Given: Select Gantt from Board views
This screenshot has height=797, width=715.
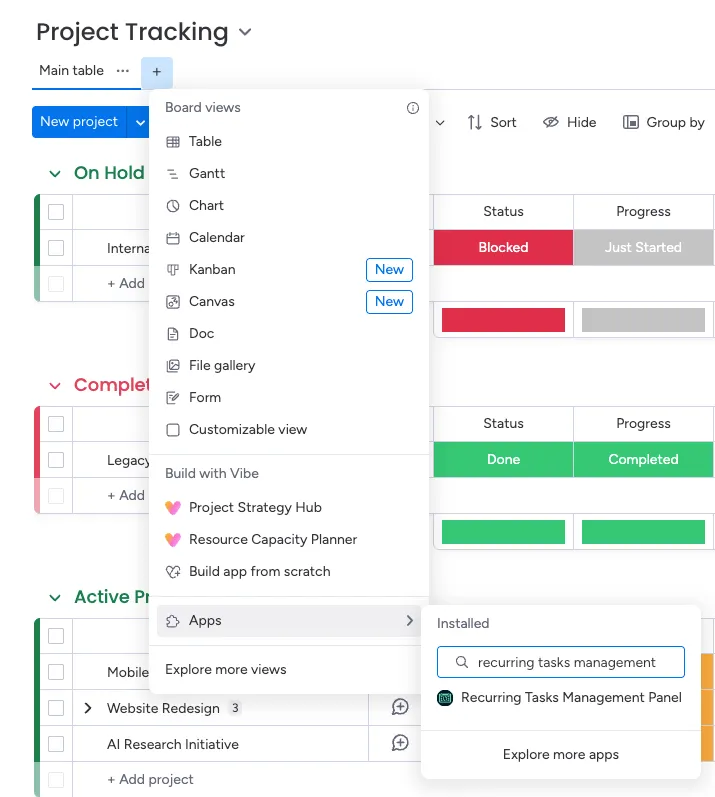Looking at the screenshot, I should [289, 174].
